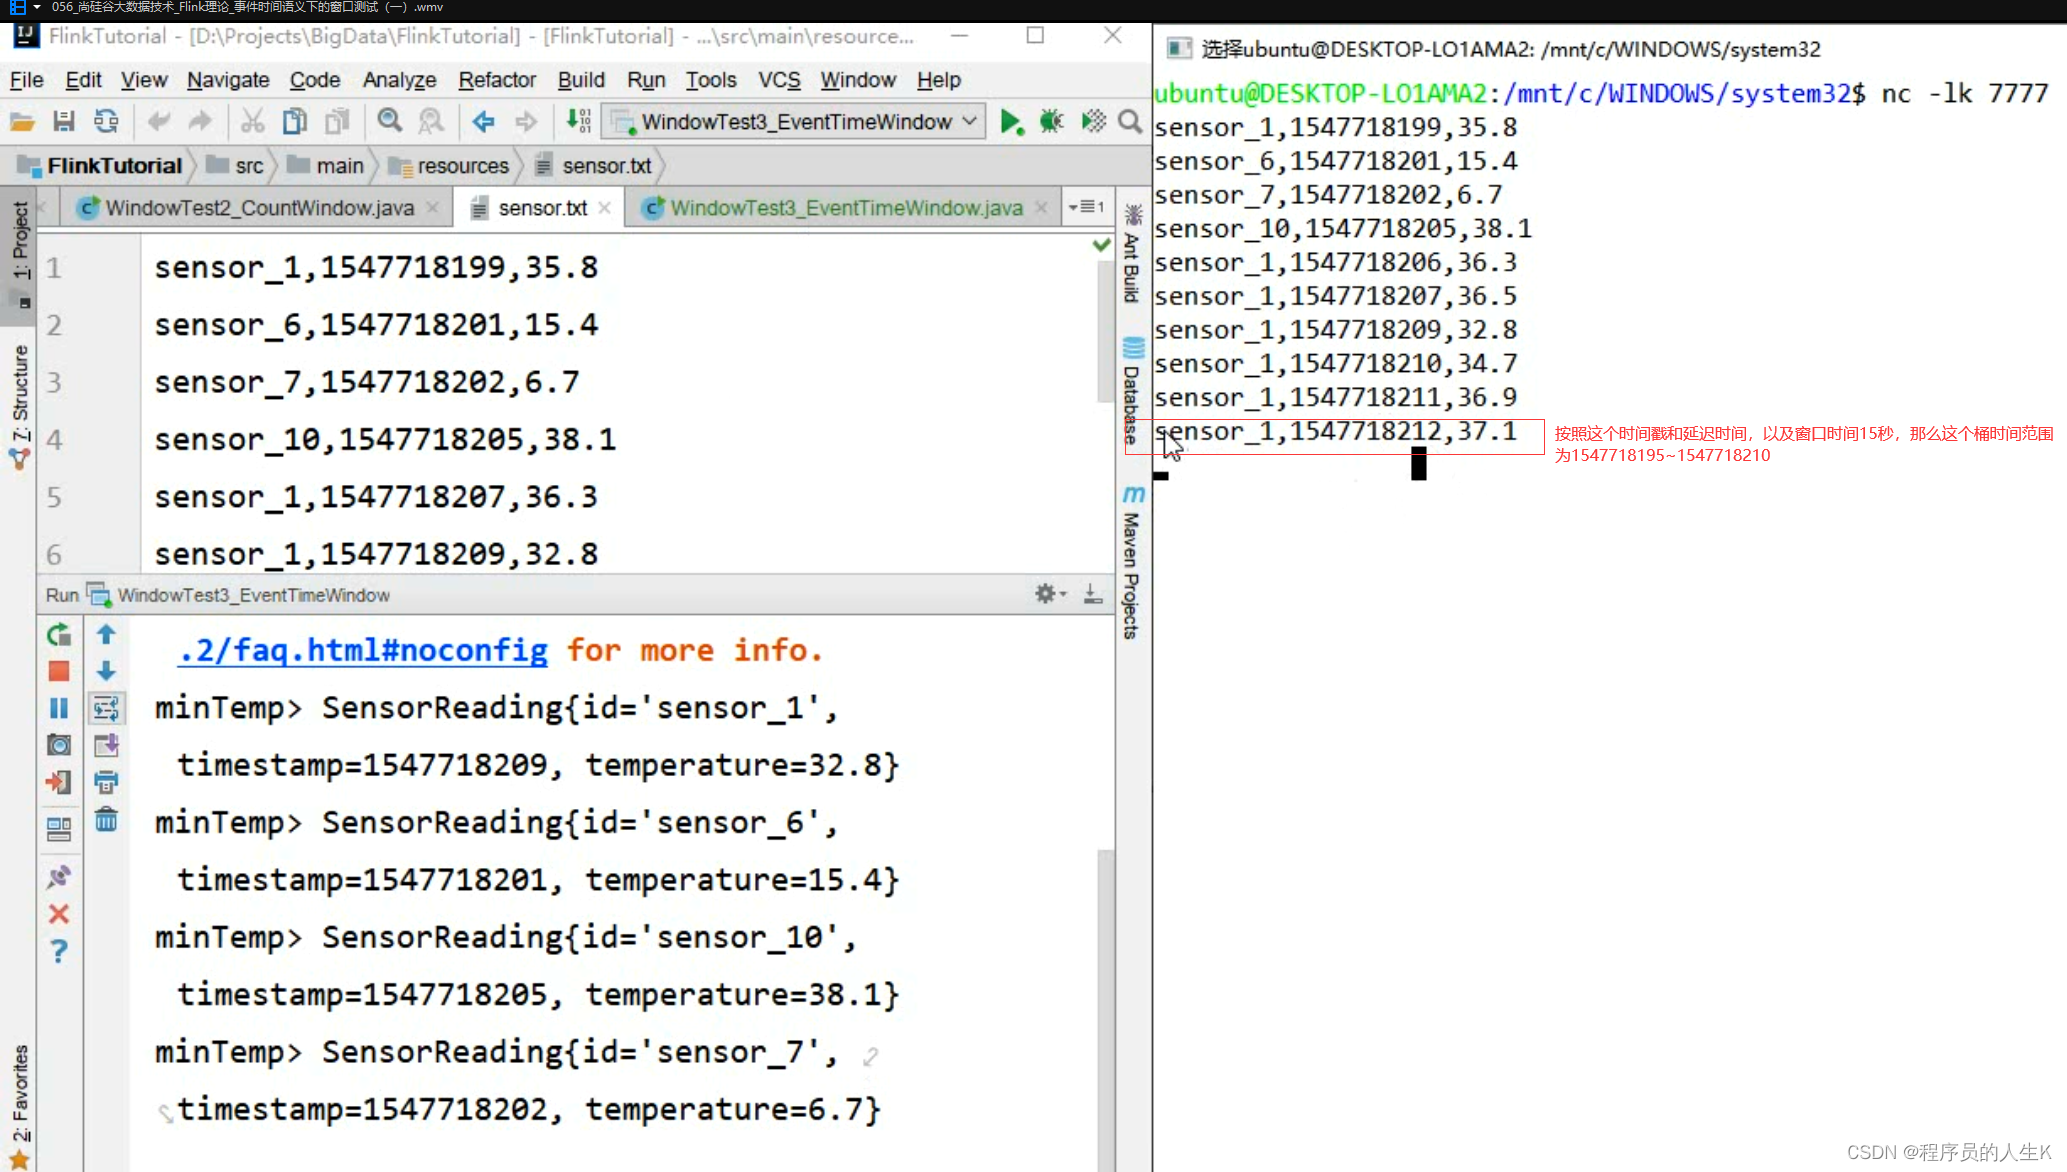Open the Refactor menu

(x=497, y=80)
